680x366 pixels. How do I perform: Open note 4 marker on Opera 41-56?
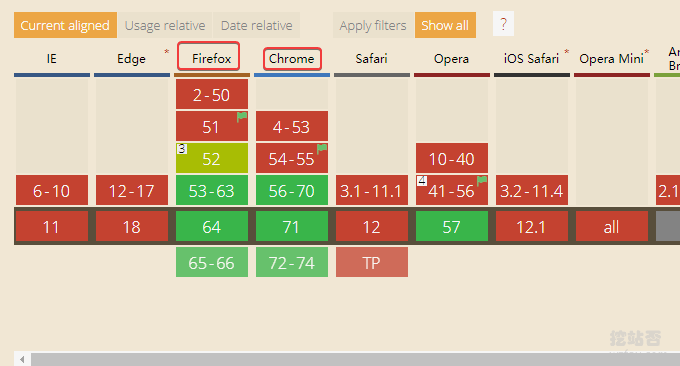(x=422, y=181)
